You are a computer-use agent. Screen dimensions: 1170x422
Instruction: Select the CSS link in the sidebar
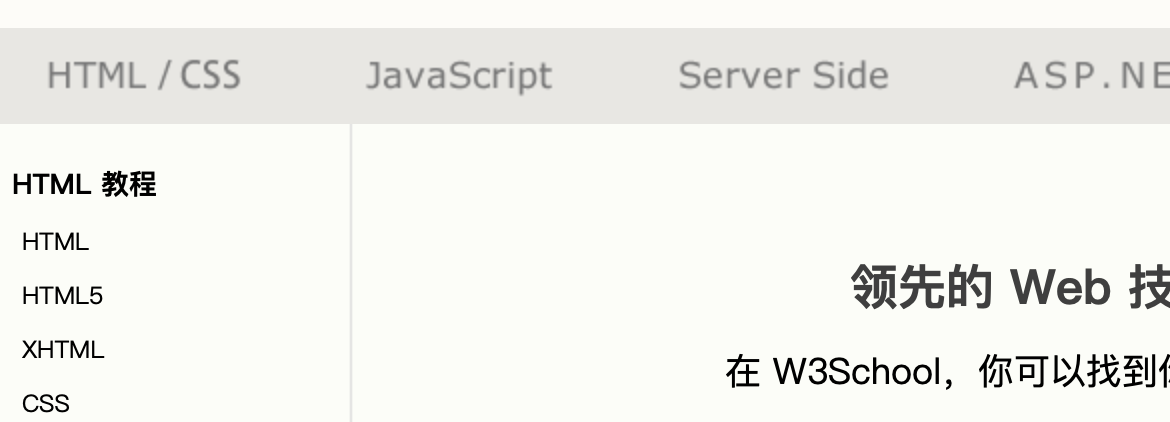[46, 404]
